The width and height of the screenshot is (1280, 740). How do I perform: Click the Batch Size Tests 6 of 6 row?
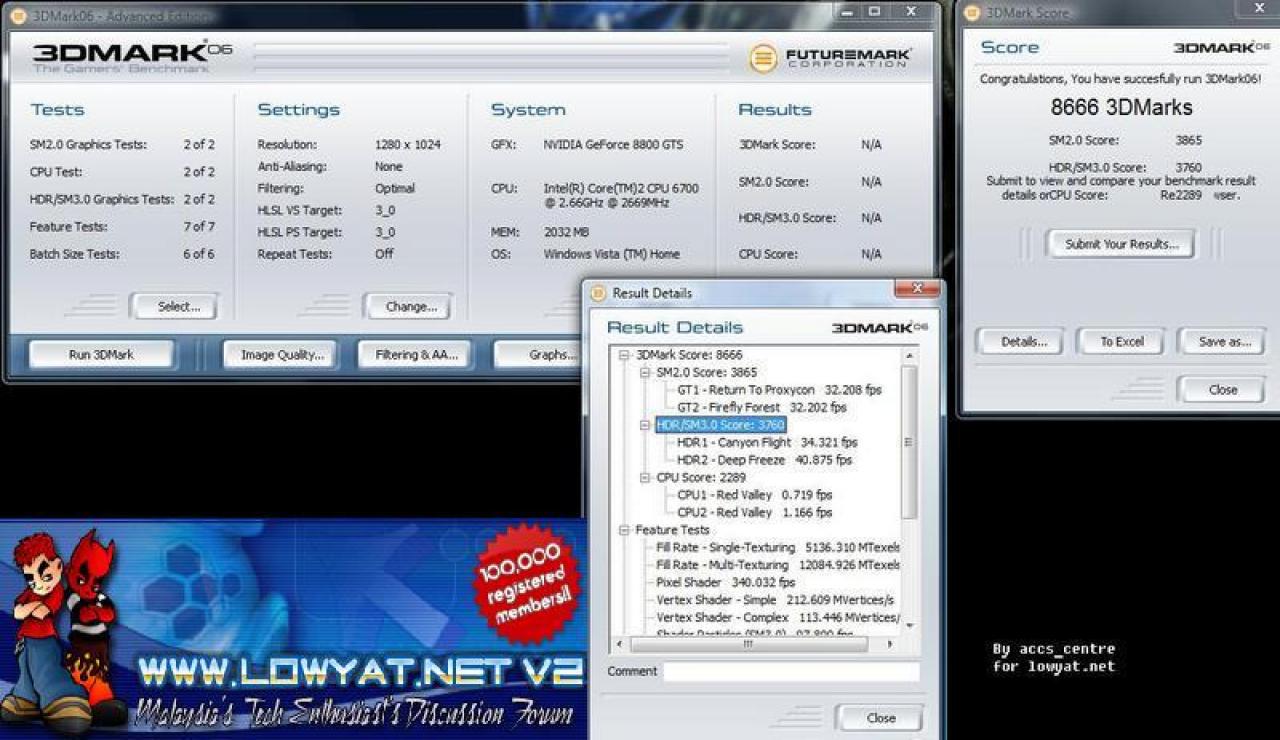[122, 254]
